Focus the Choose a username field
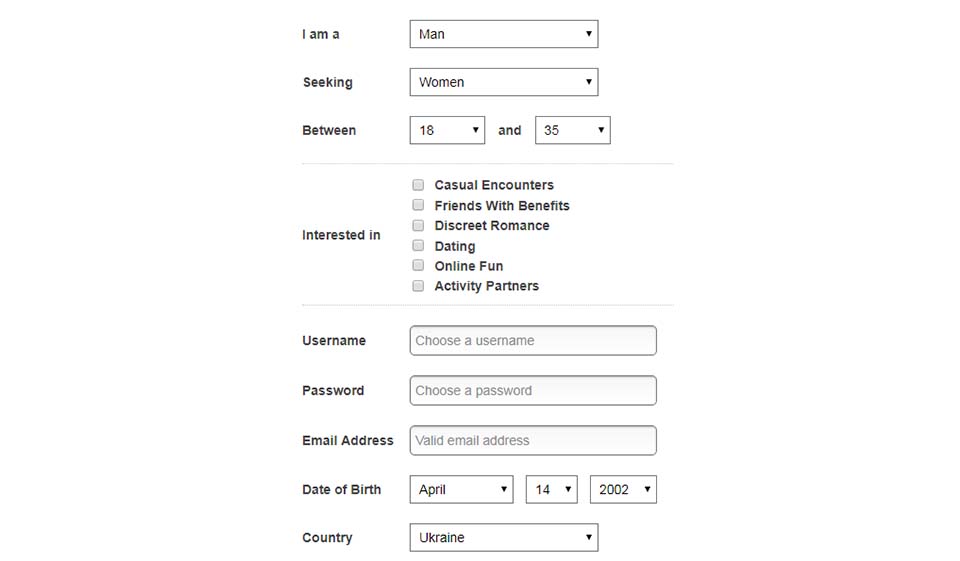 pos(533,341)
